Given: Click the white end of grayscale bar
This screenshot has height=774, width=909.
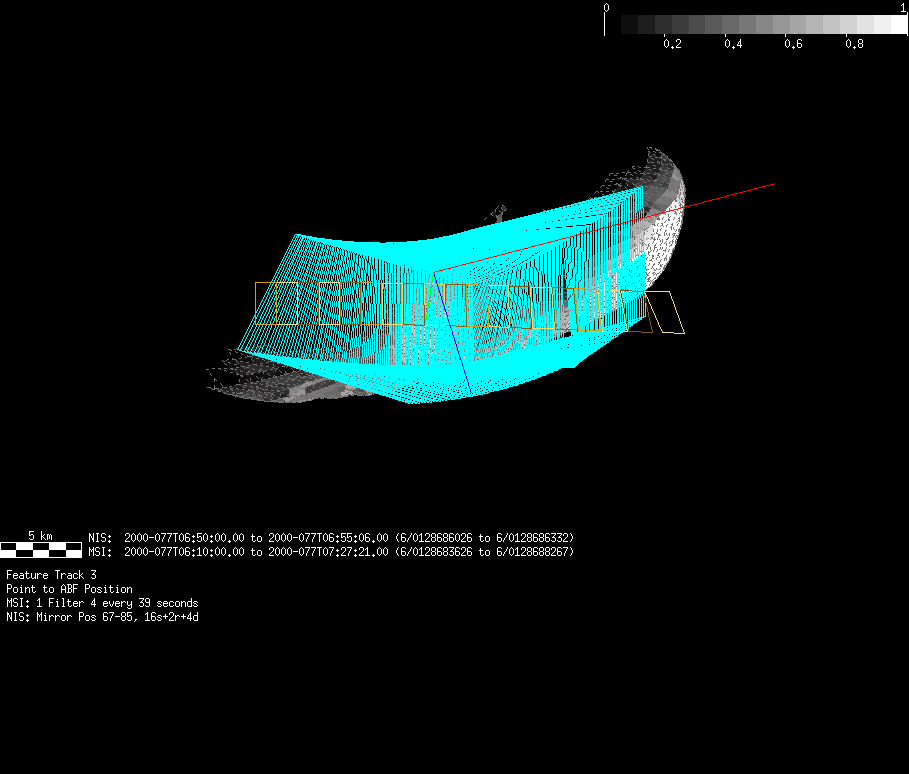Looking at the screenshot, I should click(897, 24).
